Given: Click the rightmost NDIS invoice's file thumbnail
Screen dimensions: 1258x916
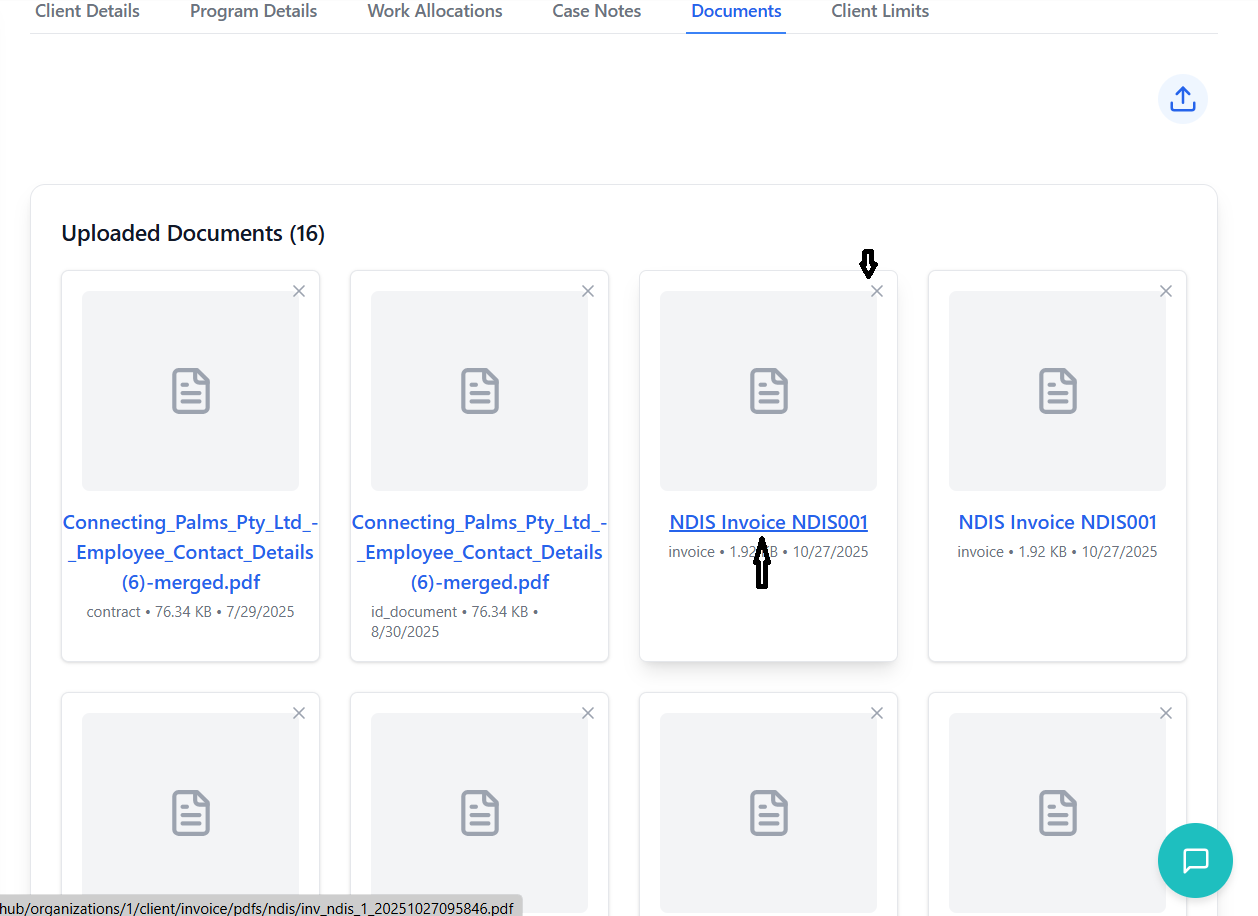Looking at the screenshot, I should [1057, 391].
